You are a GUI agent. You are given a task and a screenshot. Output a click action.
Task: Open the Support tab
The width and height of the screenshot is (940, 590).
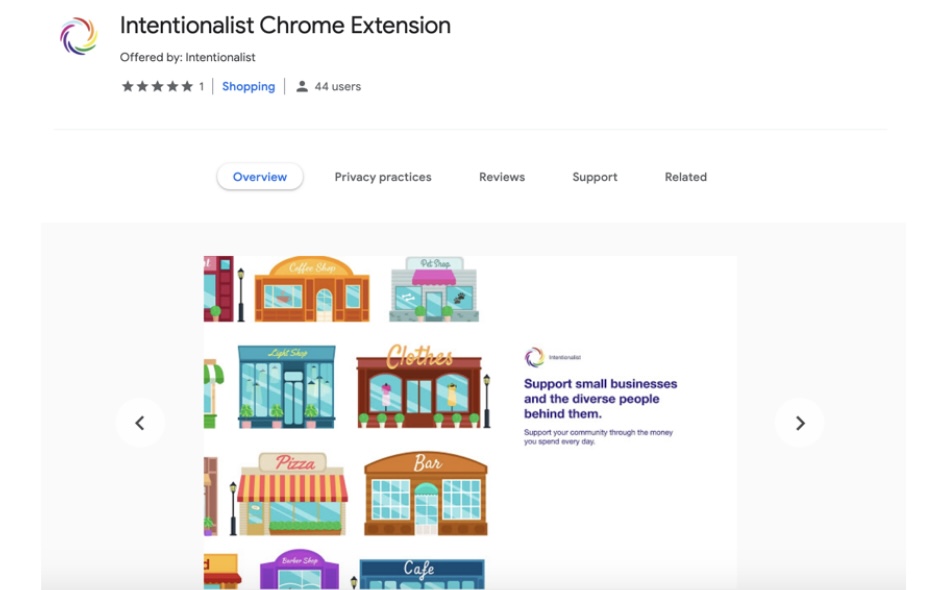[x=595, y=177]
